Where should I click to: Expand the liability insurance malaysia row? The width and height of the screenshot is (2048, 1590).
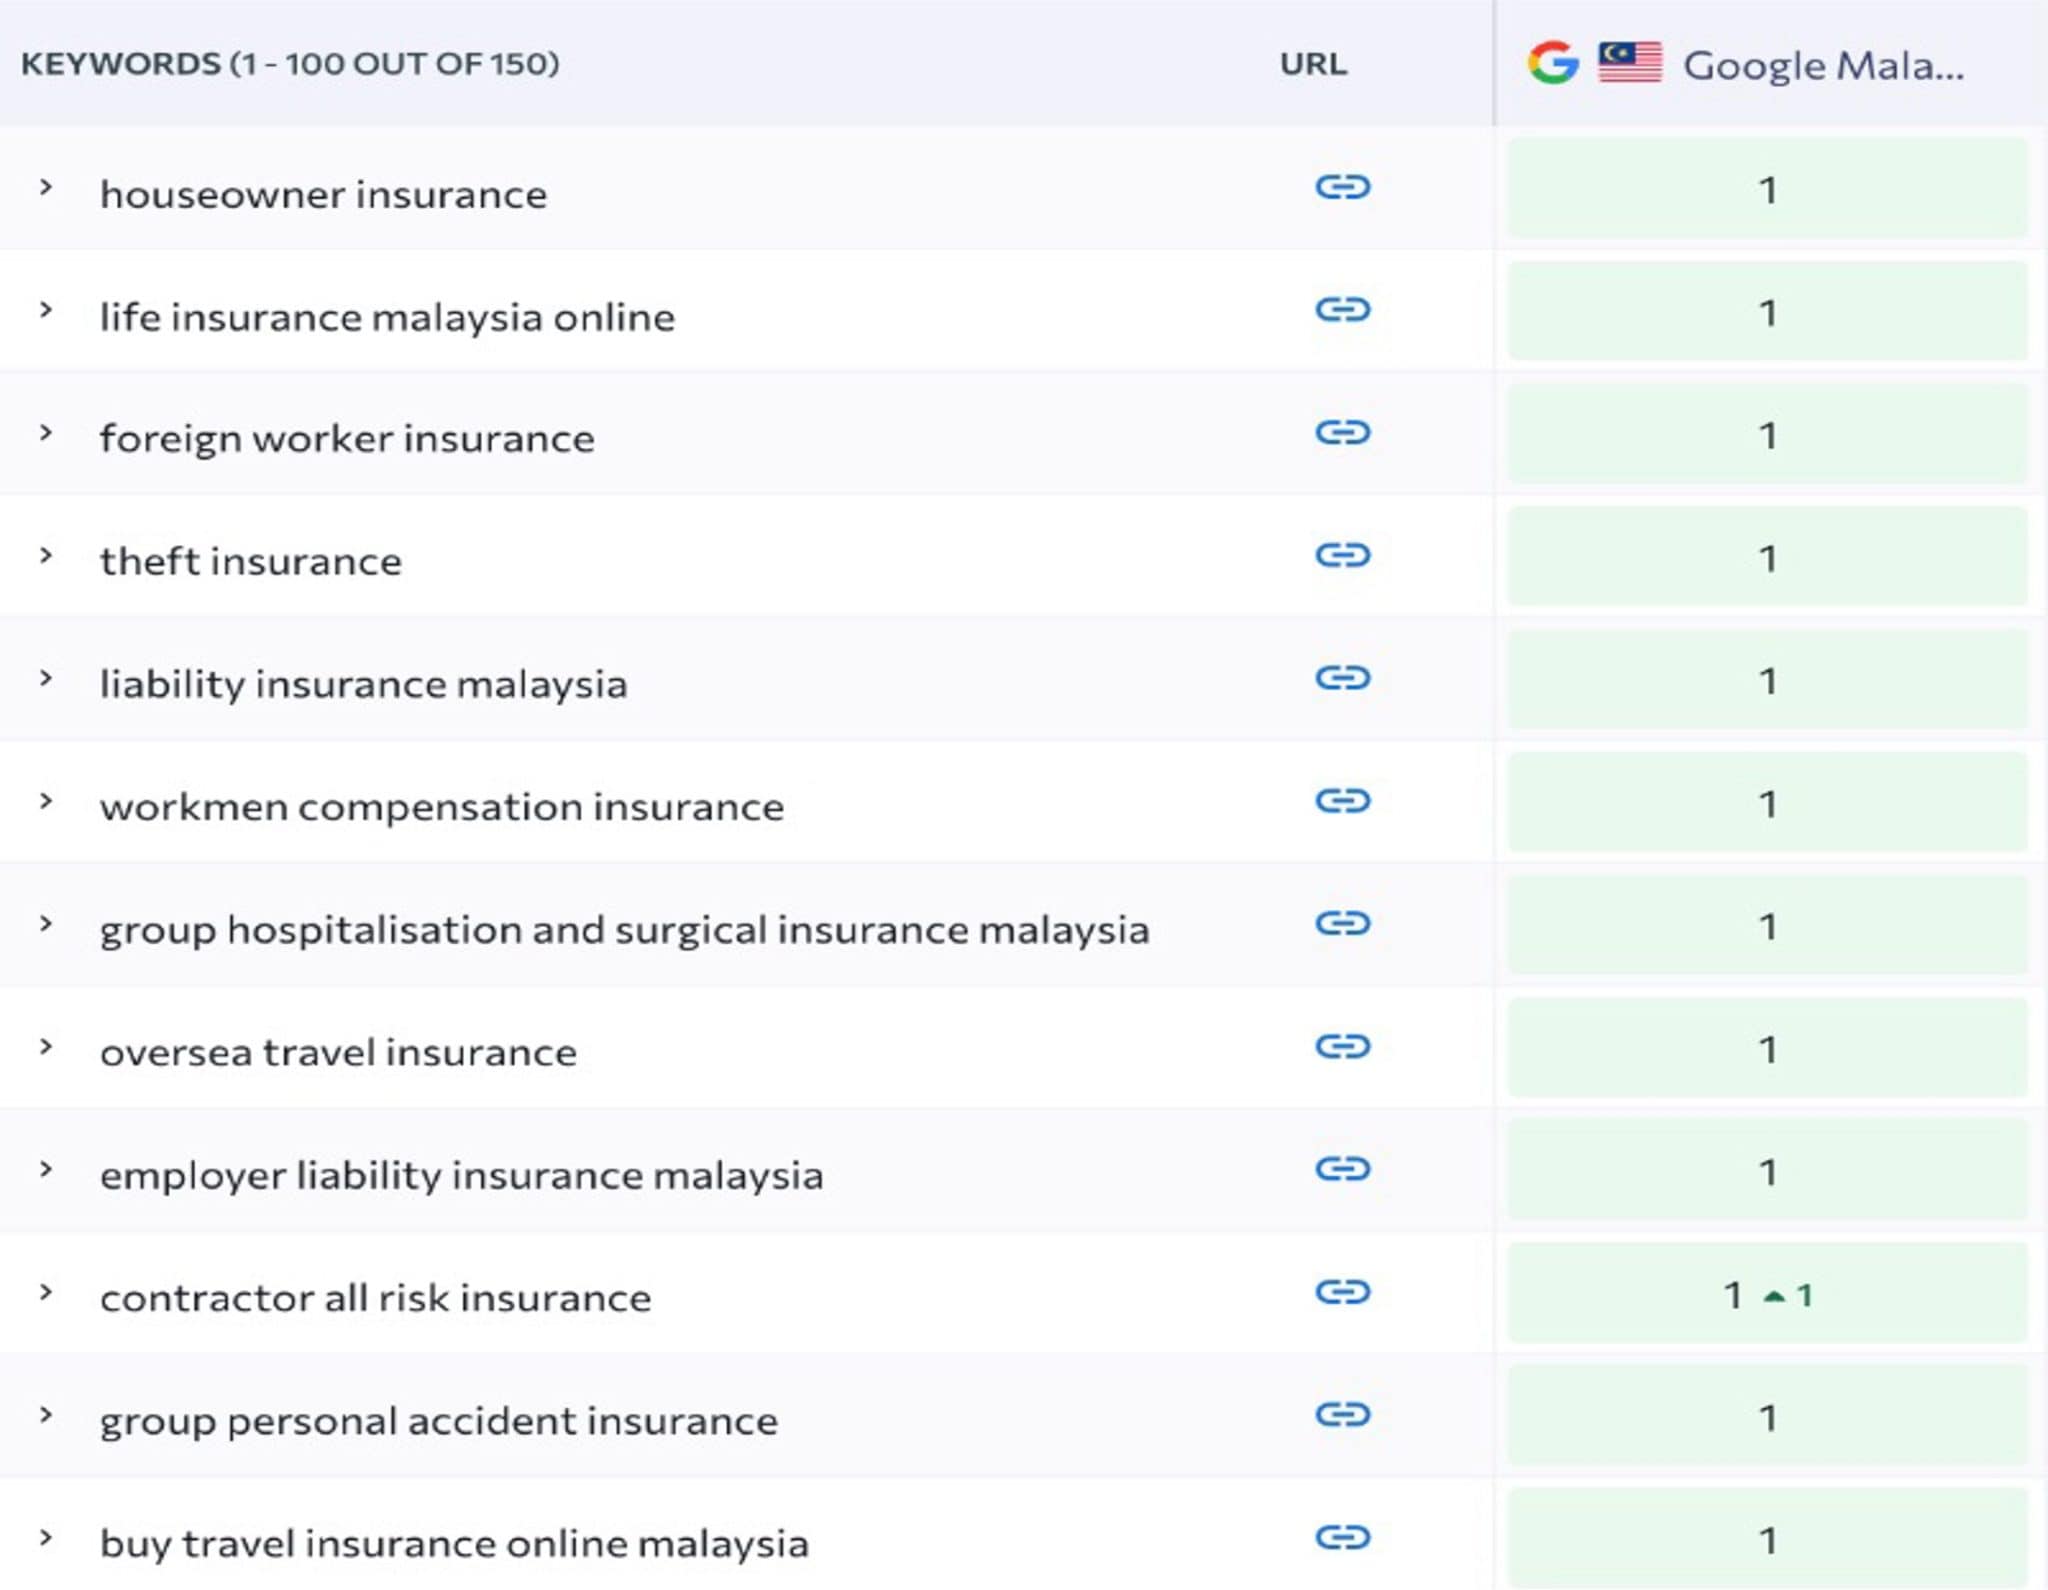pos(46,678)
